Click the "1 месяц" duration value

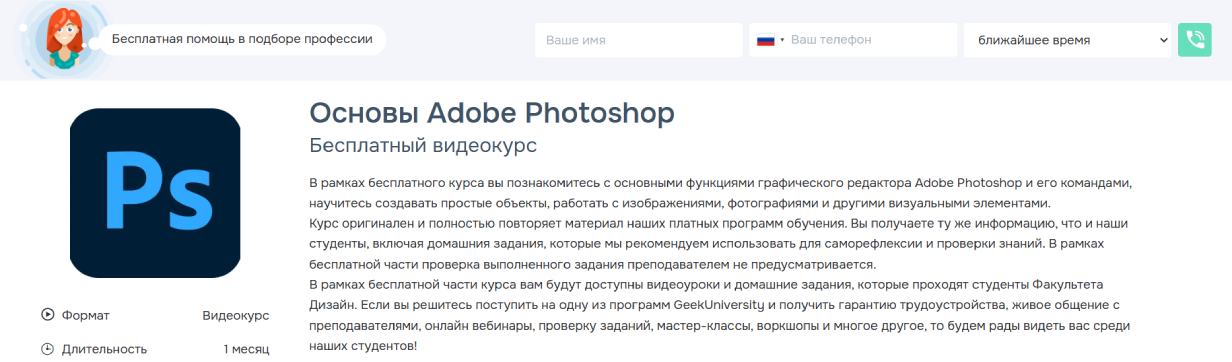coord(246,349)
